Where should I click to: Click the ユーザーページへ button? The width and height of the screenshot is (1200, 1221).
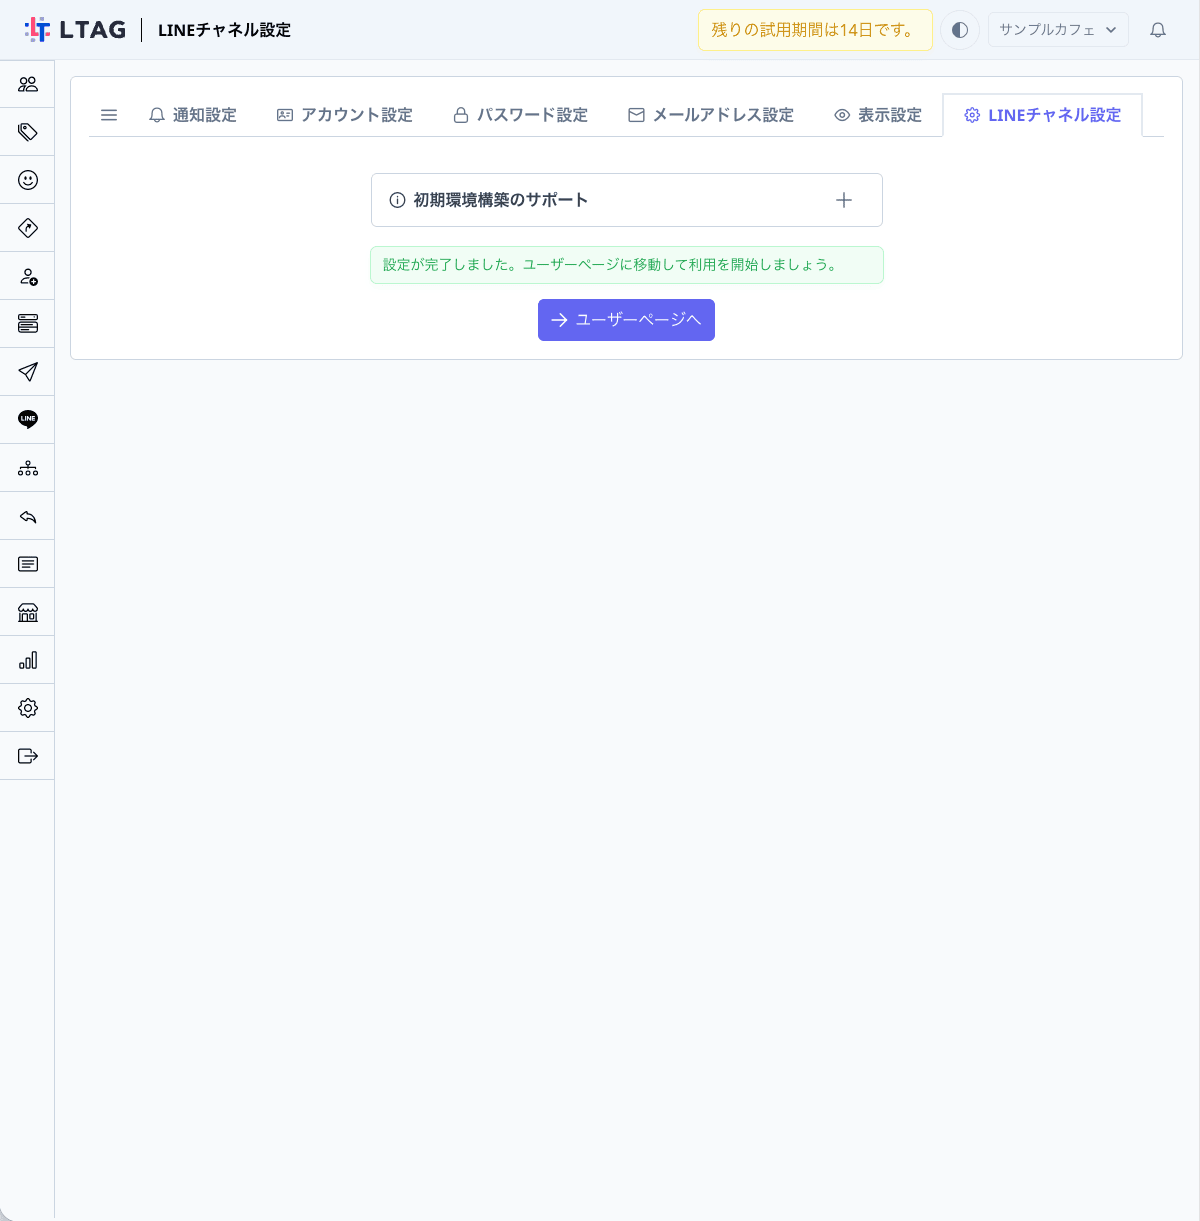pyautogui.click(x=626, y=320)
